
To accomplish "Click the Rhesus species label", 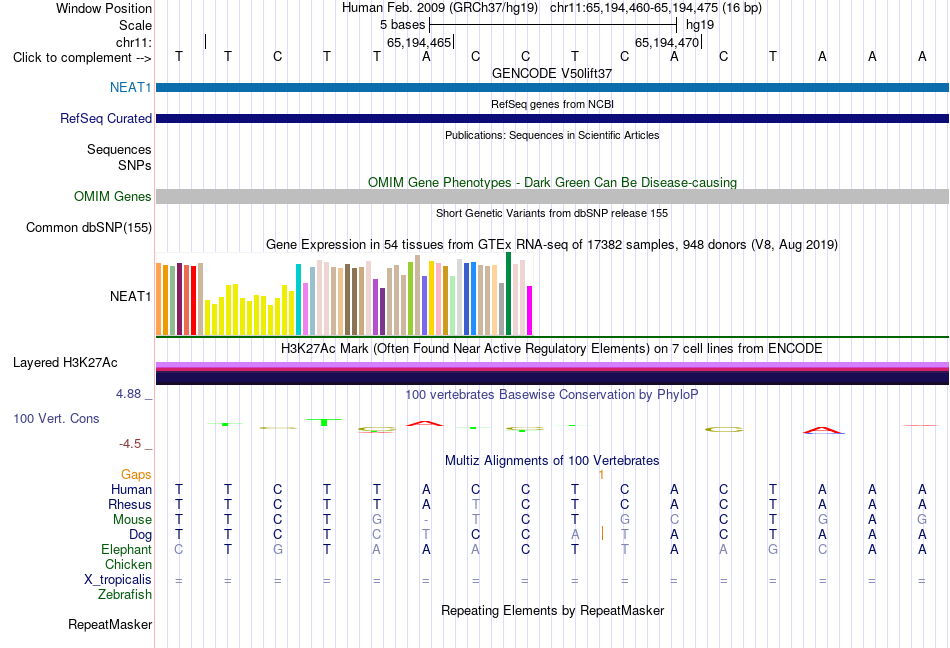I will coord(130,504).
